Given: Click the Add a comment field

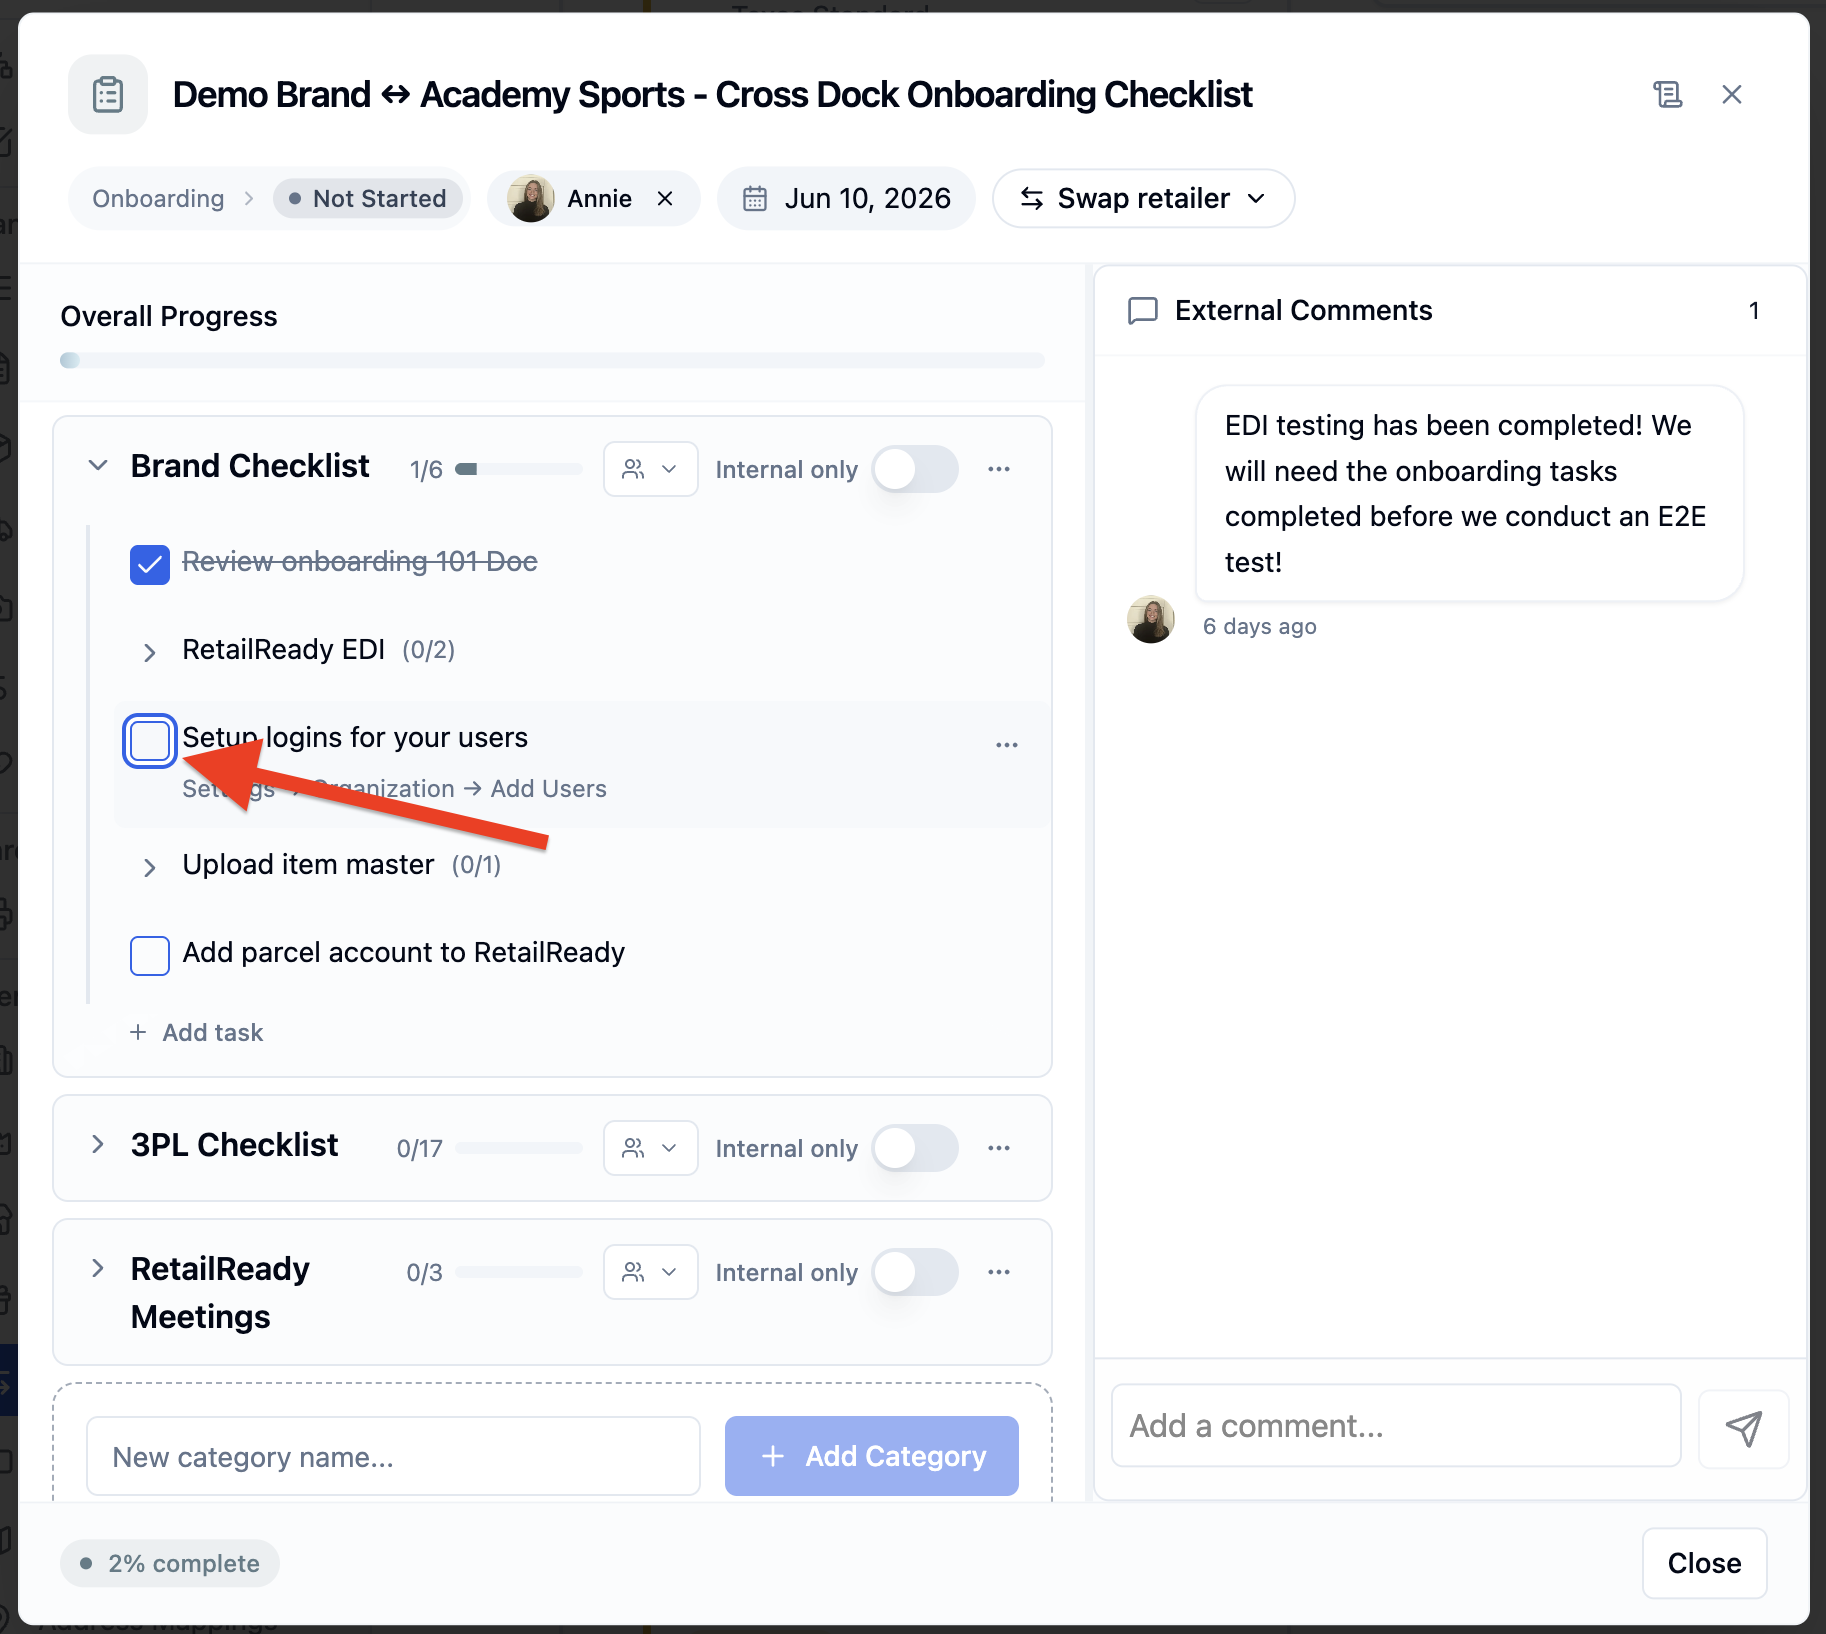Looking at the screenshot, I should click(x=1396, y=1426).
